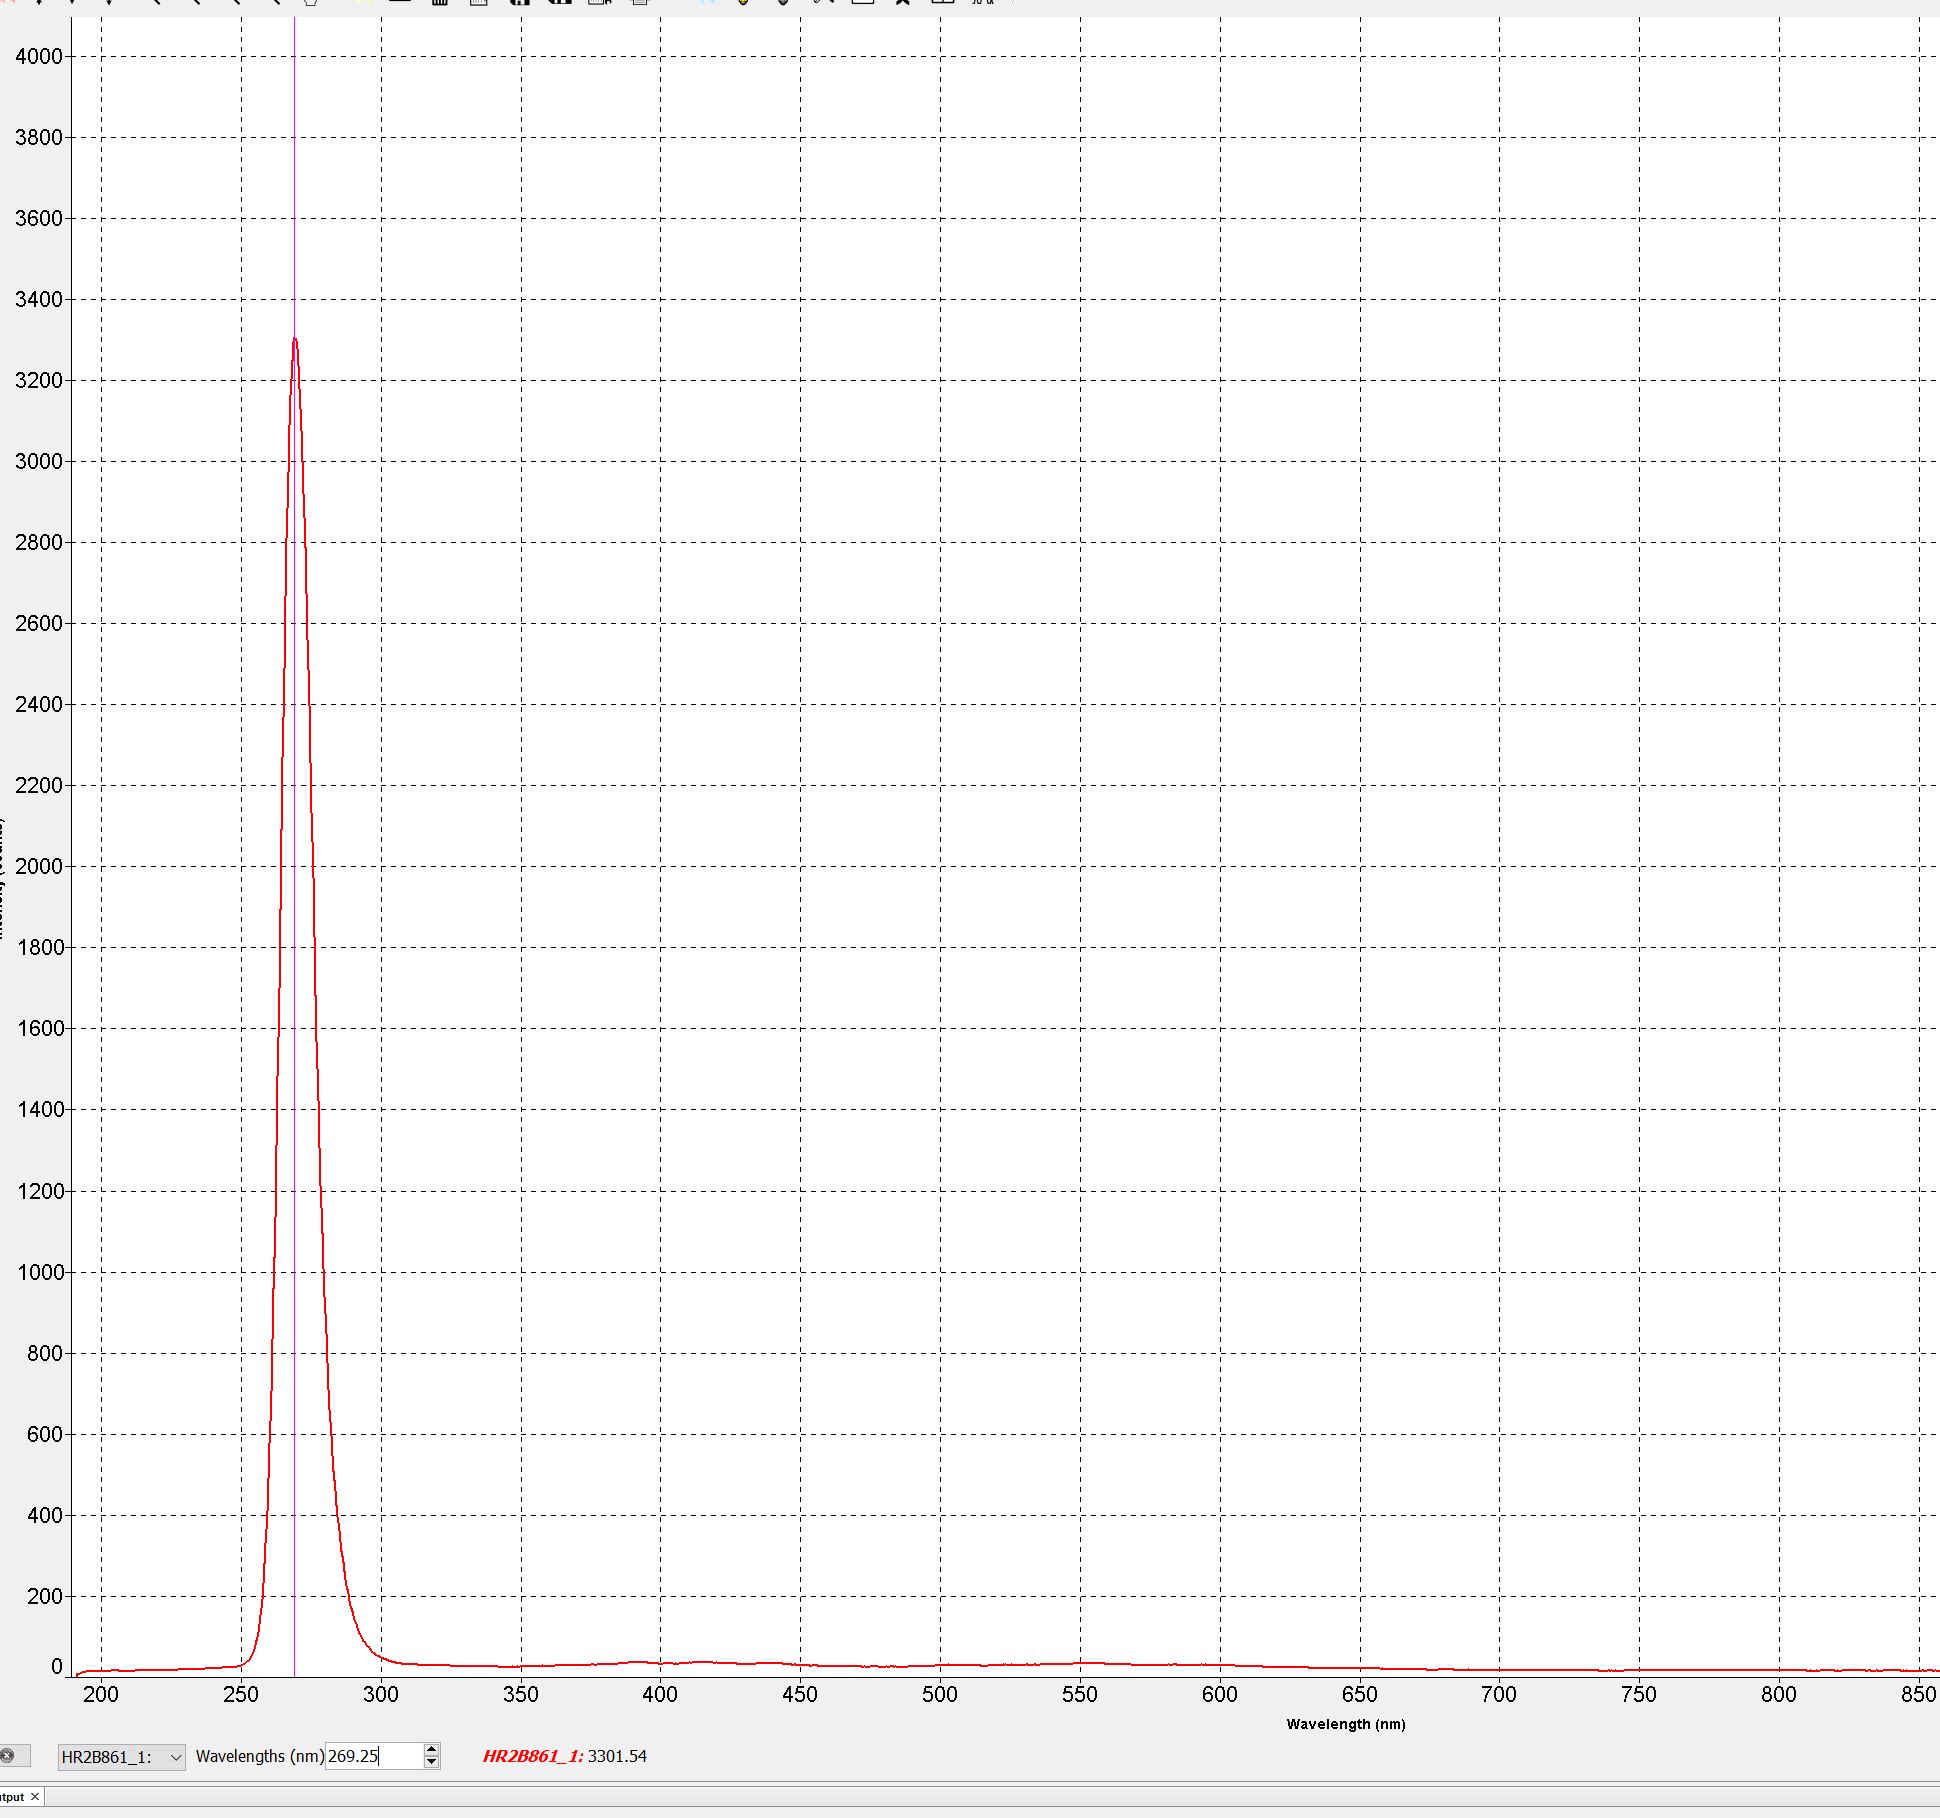Increase the wavelength with the up stepper arrow
Viewport: 1940px width, 1818px height.
point(431,1749)
